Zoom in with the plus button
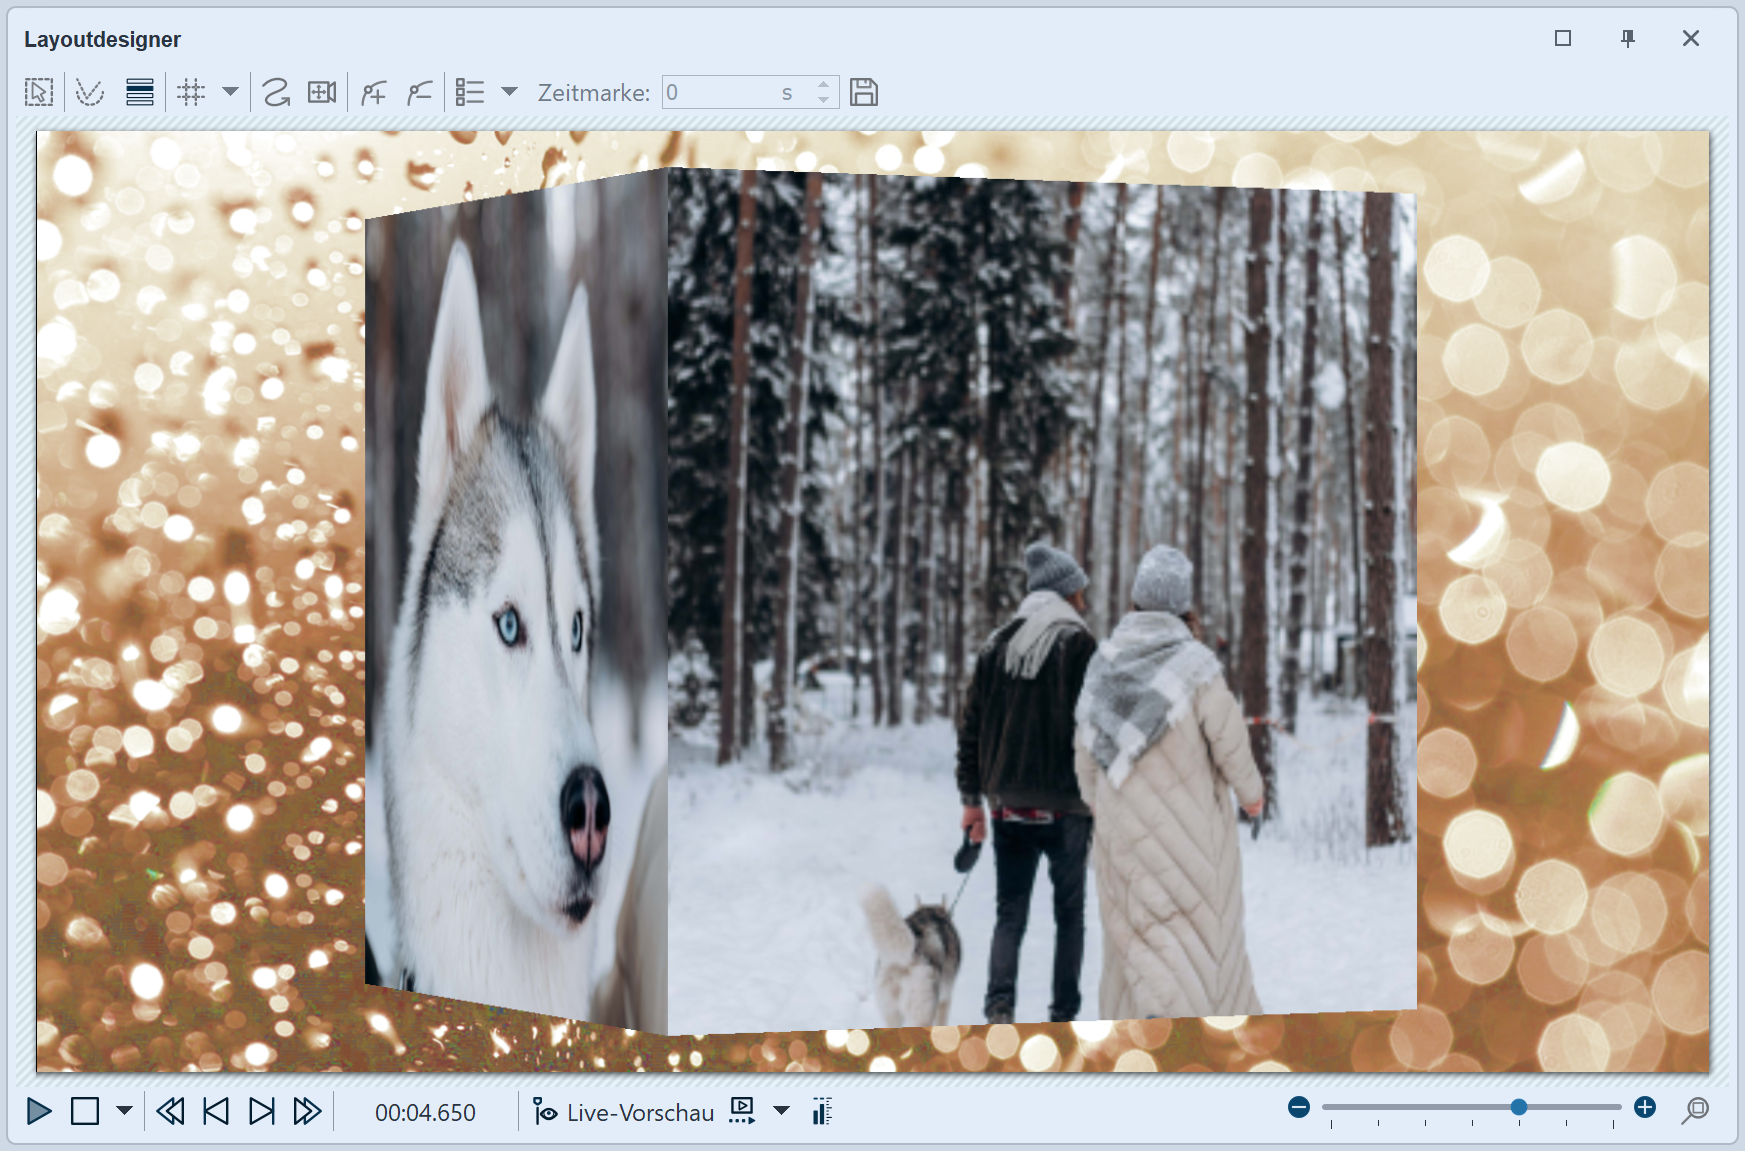This screenshot has width=1745, height=1151. pyautogui.click(x=1645, y=1107)
